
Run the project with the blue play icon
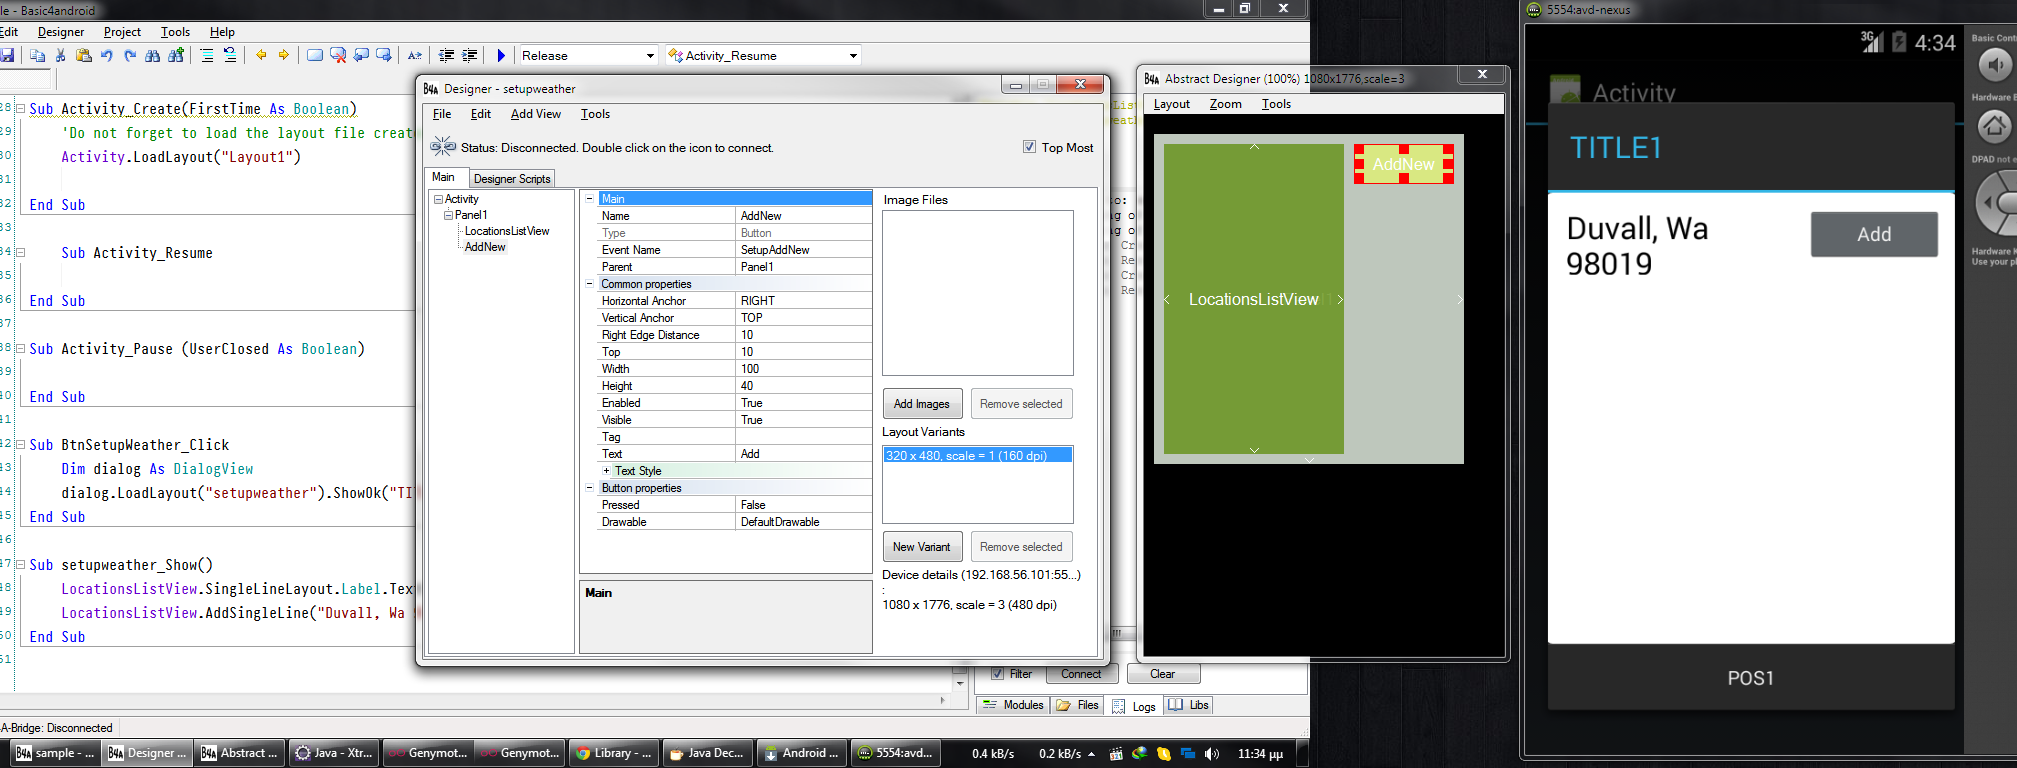pos(501,55)
